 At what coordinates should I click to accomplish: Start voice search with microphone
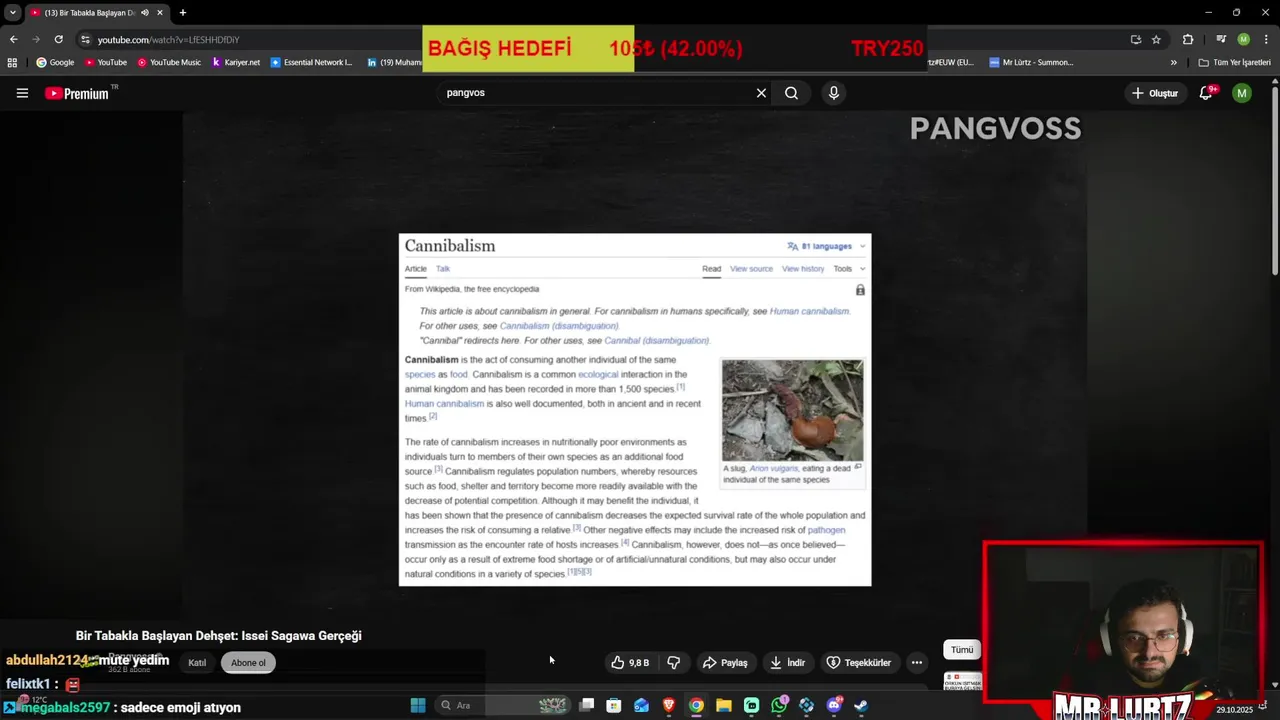pyautogui.click(x=833, y=93)
